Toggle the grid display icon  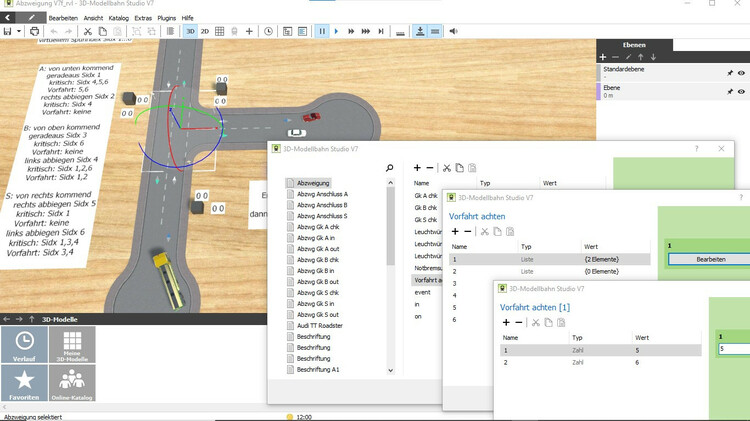click(220, 32)
